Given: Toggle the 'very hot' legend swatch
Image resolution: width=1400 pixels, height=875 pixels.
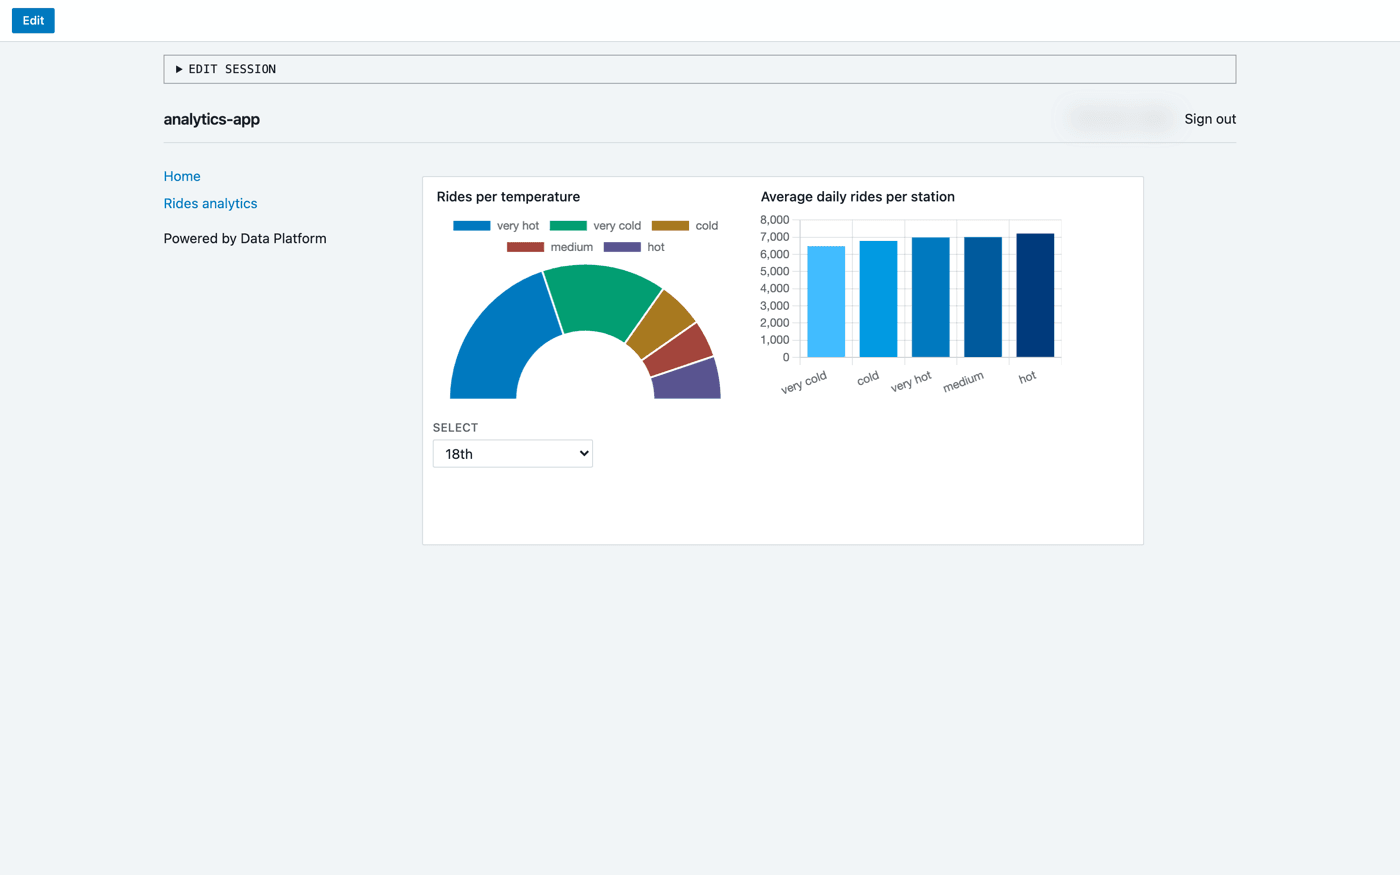Looking at the screenshot, I should (x=472, y=226).
